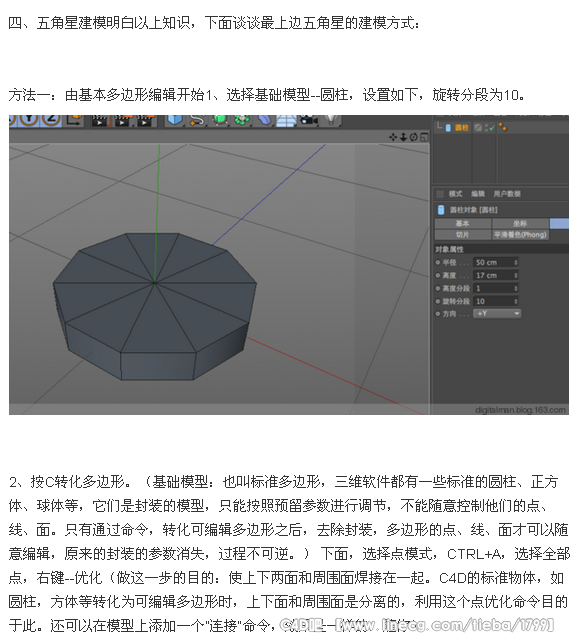Viewport: 580px width, 642px height.
Task: Click the floor environment icon
Action: [x=286, y=120]
